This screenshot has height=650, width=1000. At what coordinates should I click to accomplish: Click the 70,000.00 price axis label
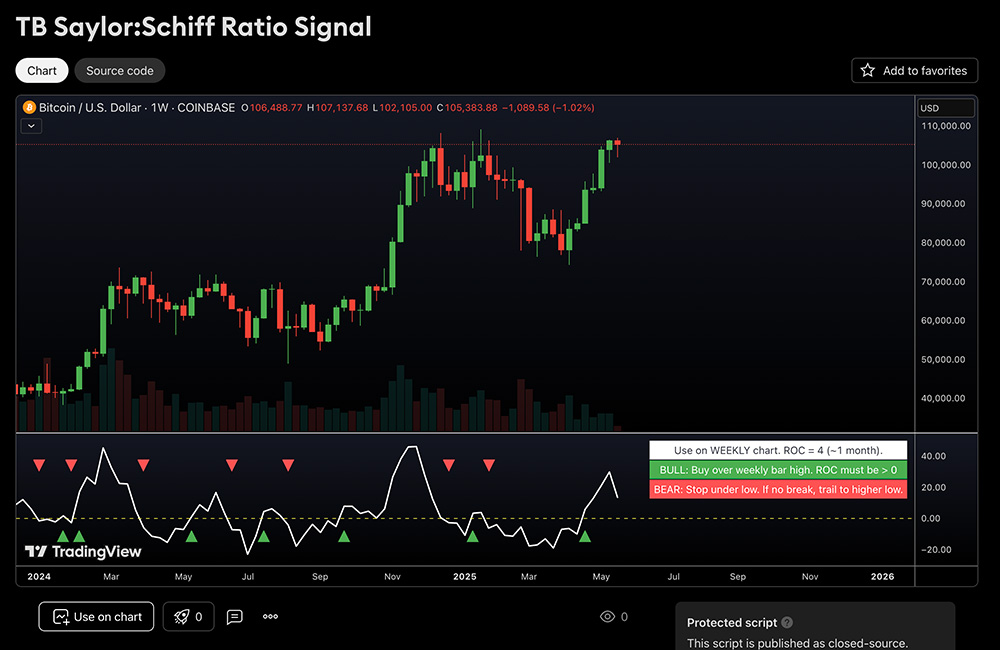point(943,281)
